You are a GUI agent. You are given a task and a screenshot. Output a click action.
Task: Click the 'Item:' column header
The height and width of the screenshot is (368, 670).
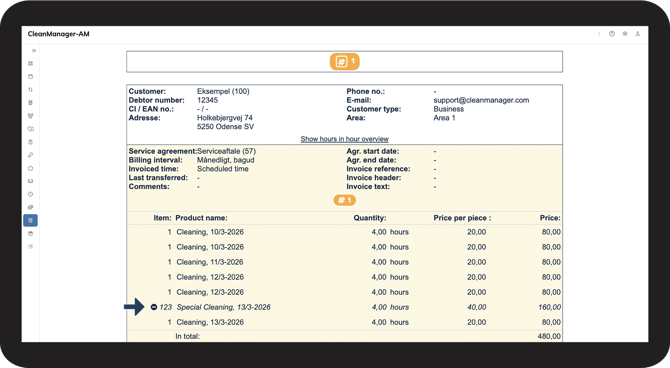tap(162, 218)
